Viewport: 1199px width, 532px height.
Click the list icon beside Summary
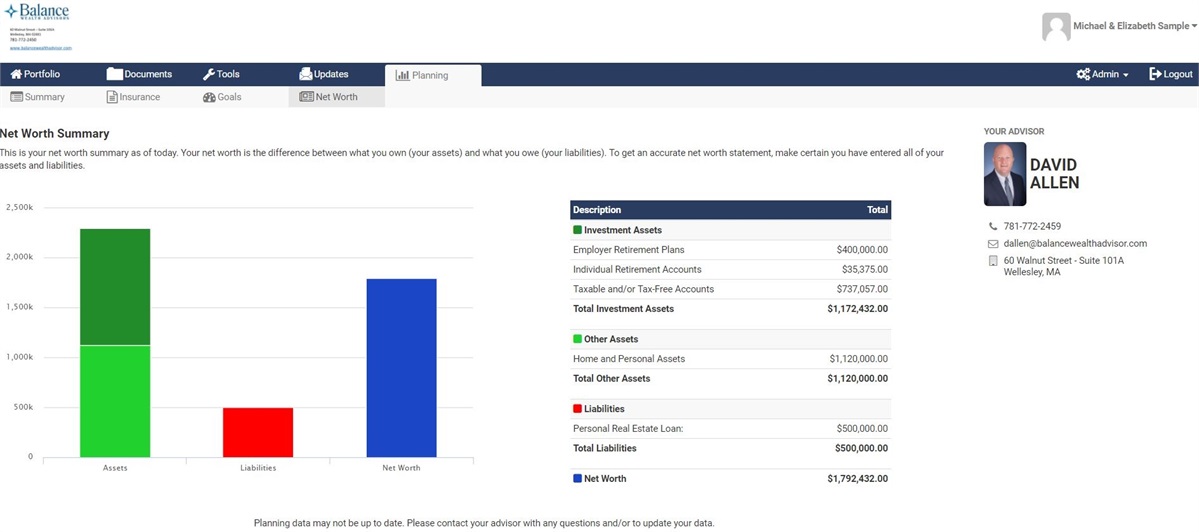point(16,97)
